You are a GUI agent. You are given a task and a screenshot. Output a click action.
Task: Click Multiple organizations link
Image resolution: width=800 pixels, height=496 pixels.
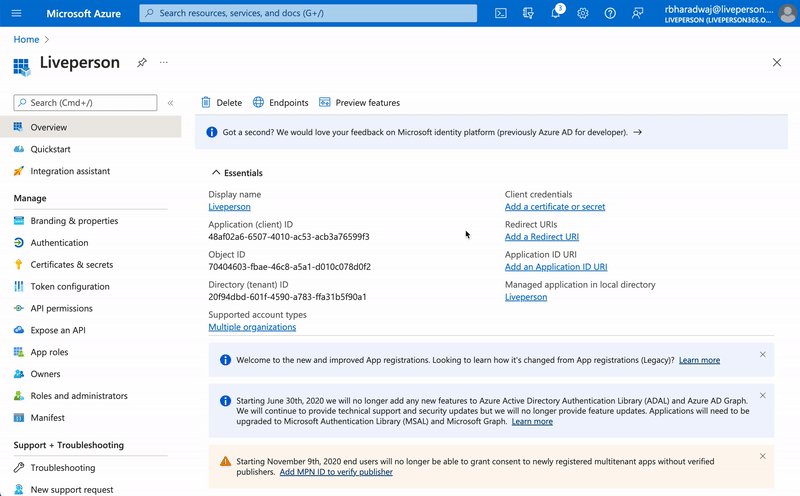tap(252, 327)
